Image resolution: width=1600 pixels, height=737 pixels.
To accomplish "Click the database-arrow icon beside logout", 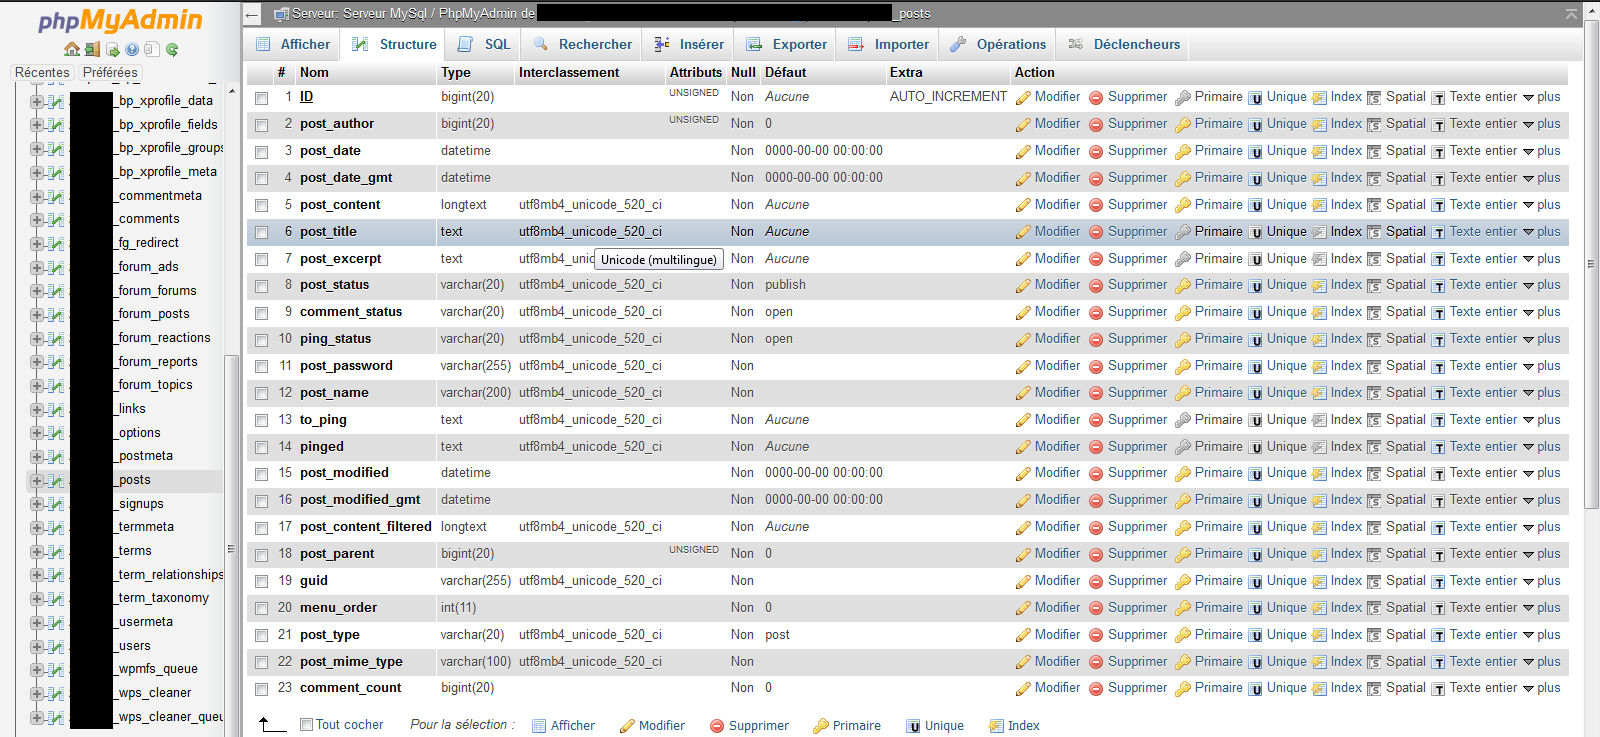I will [113, 49].
